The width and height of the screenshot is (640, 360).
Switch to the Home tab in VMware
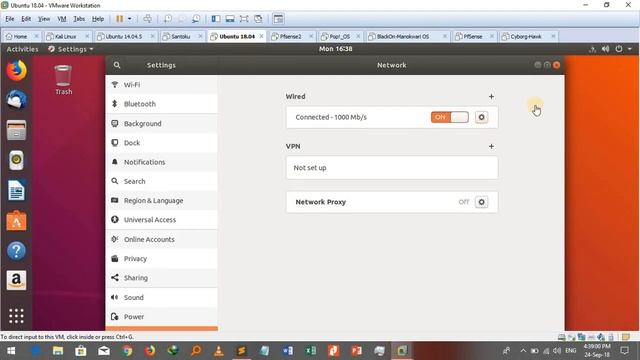pyautogui.click(x=20, y=36)
